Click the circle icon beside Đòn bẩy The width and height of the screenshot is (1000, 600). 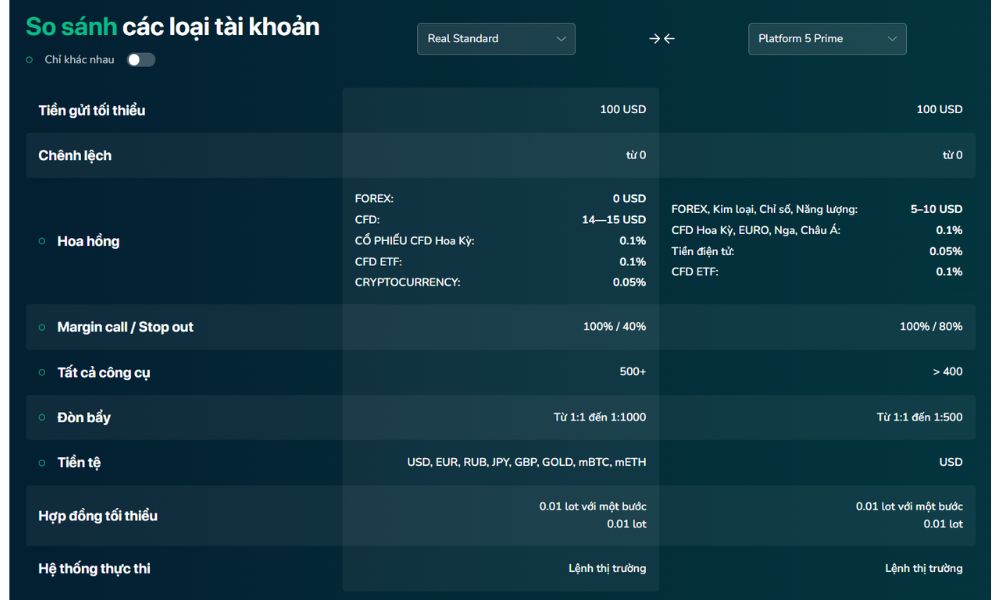pyautogui.click(x=42, y=417)
